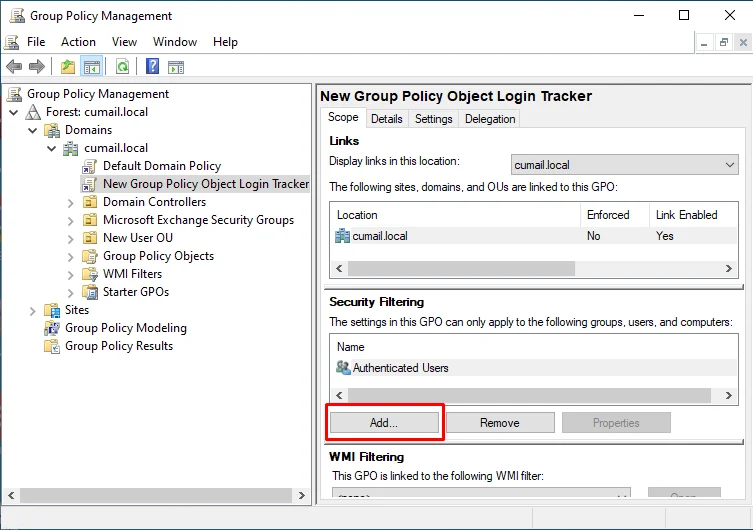
Task: Click the New User OU folder icon
Action: pos(90,238)
